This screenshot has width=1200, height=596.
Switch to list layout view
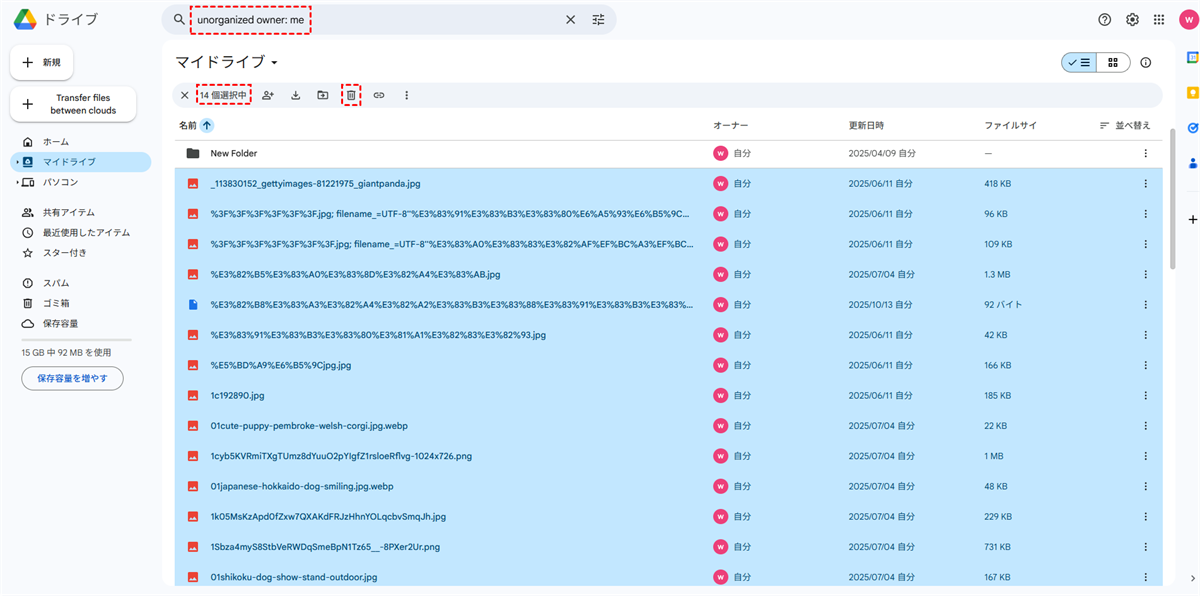tap(1079, 62)
